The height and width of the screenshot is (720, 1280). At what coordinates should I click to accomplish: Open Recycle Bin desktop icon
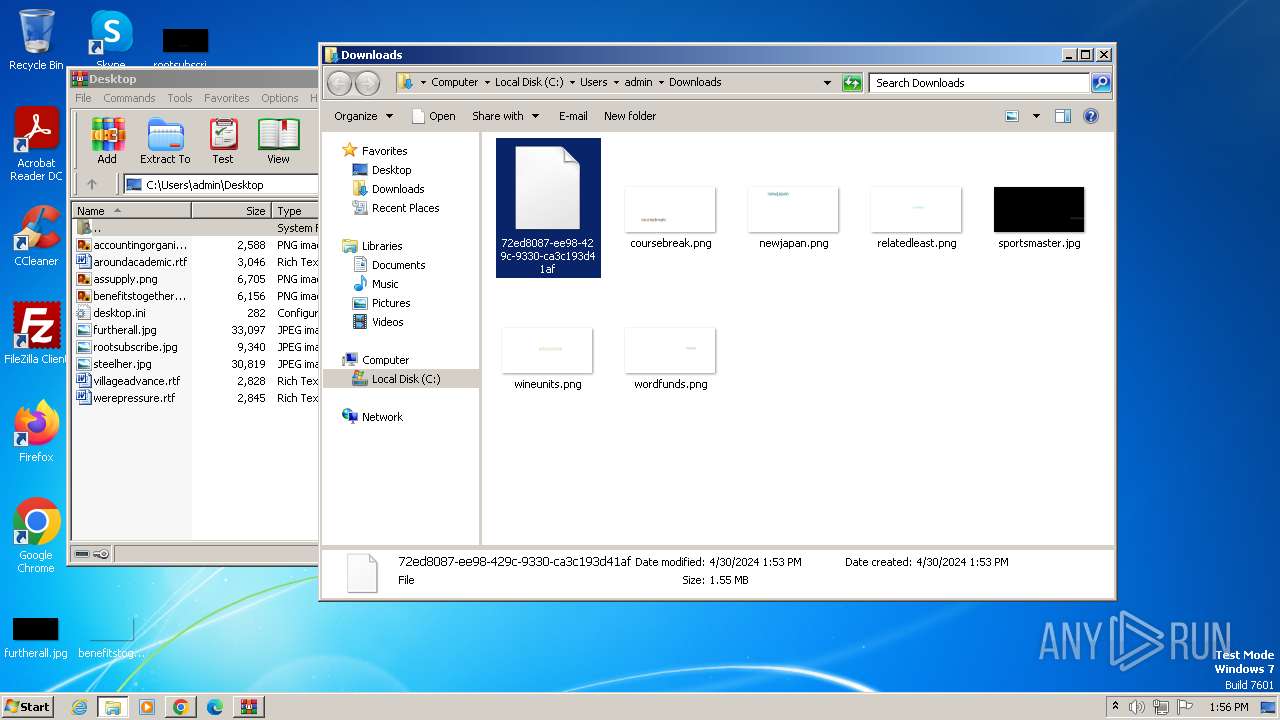click(x=36, y=40)
